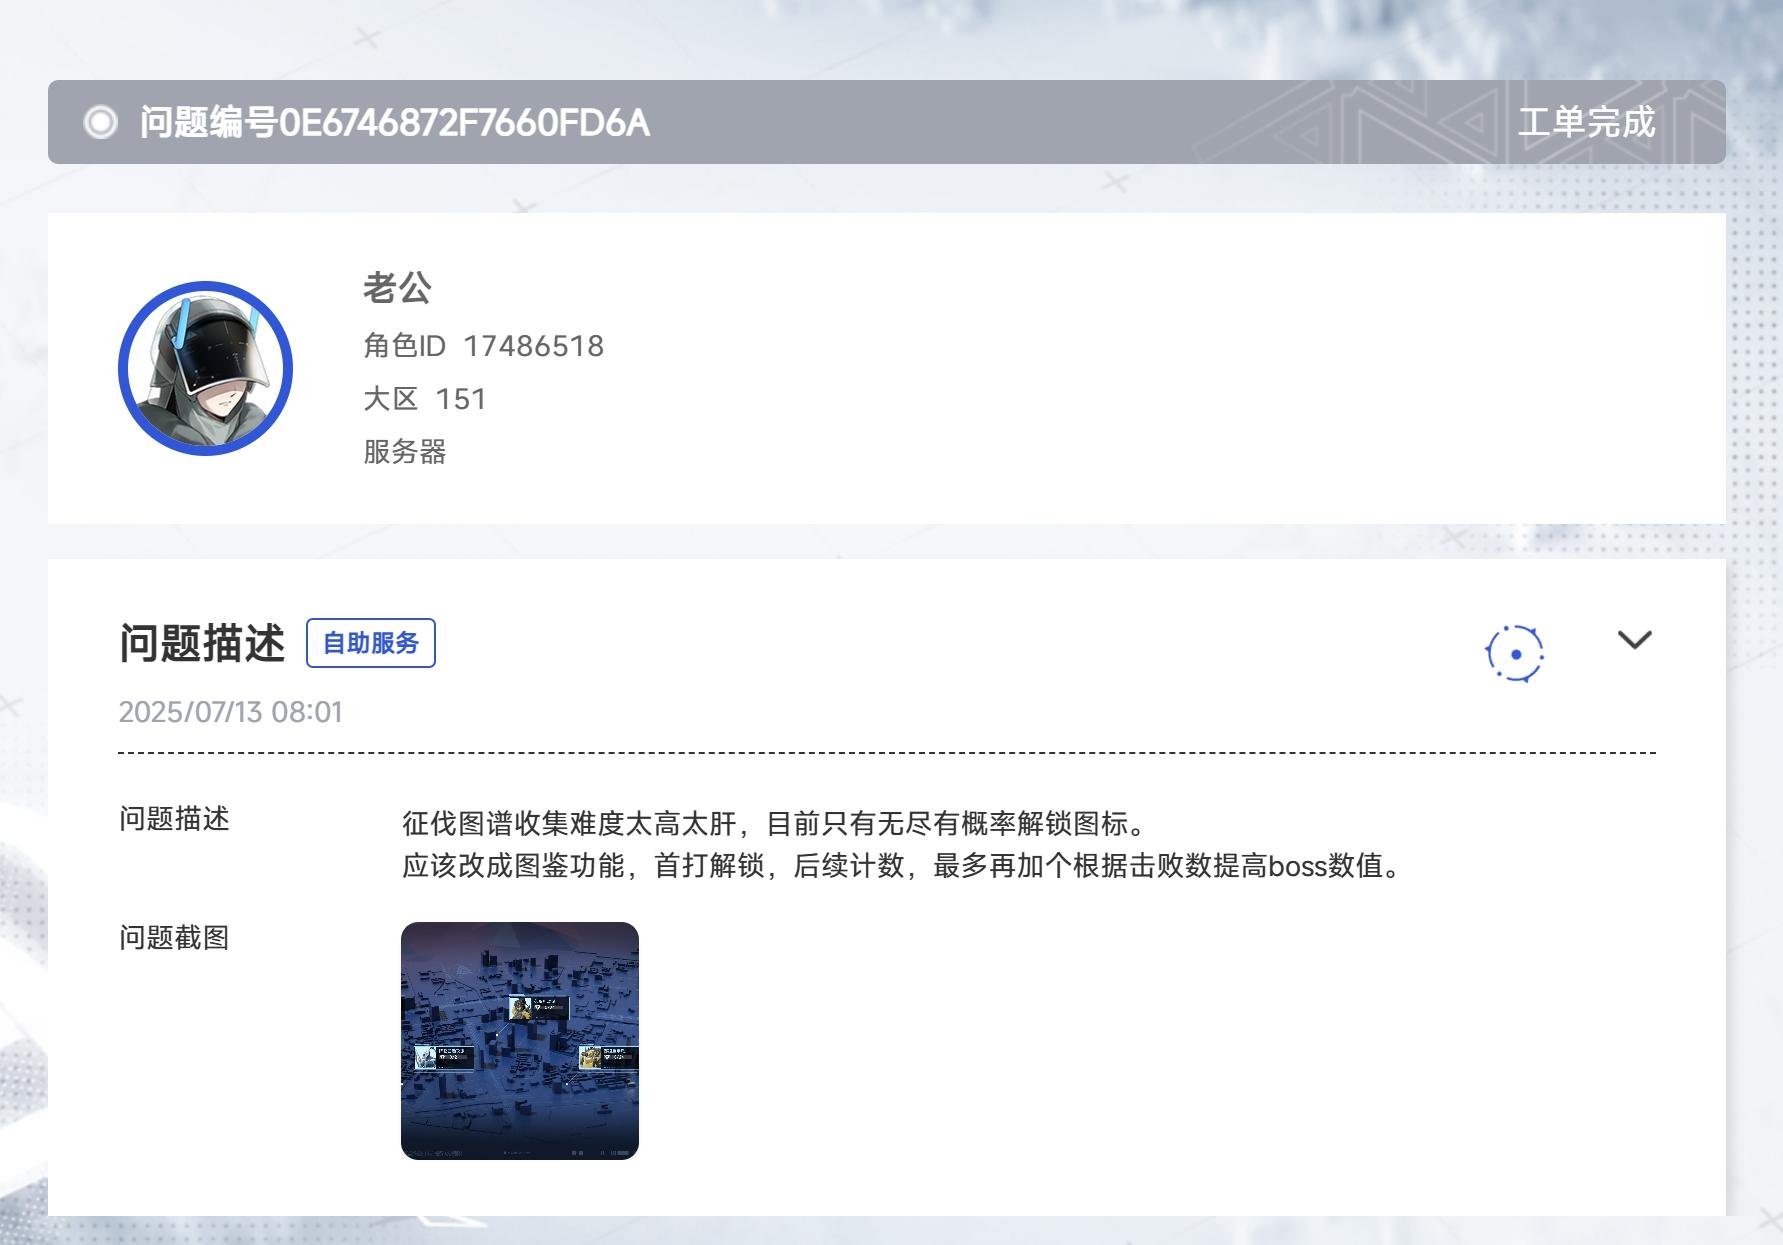Click the description line starting 应该改成图鉴功能
This screenshot has height=1245, width=1783.
tap(905, 866)
